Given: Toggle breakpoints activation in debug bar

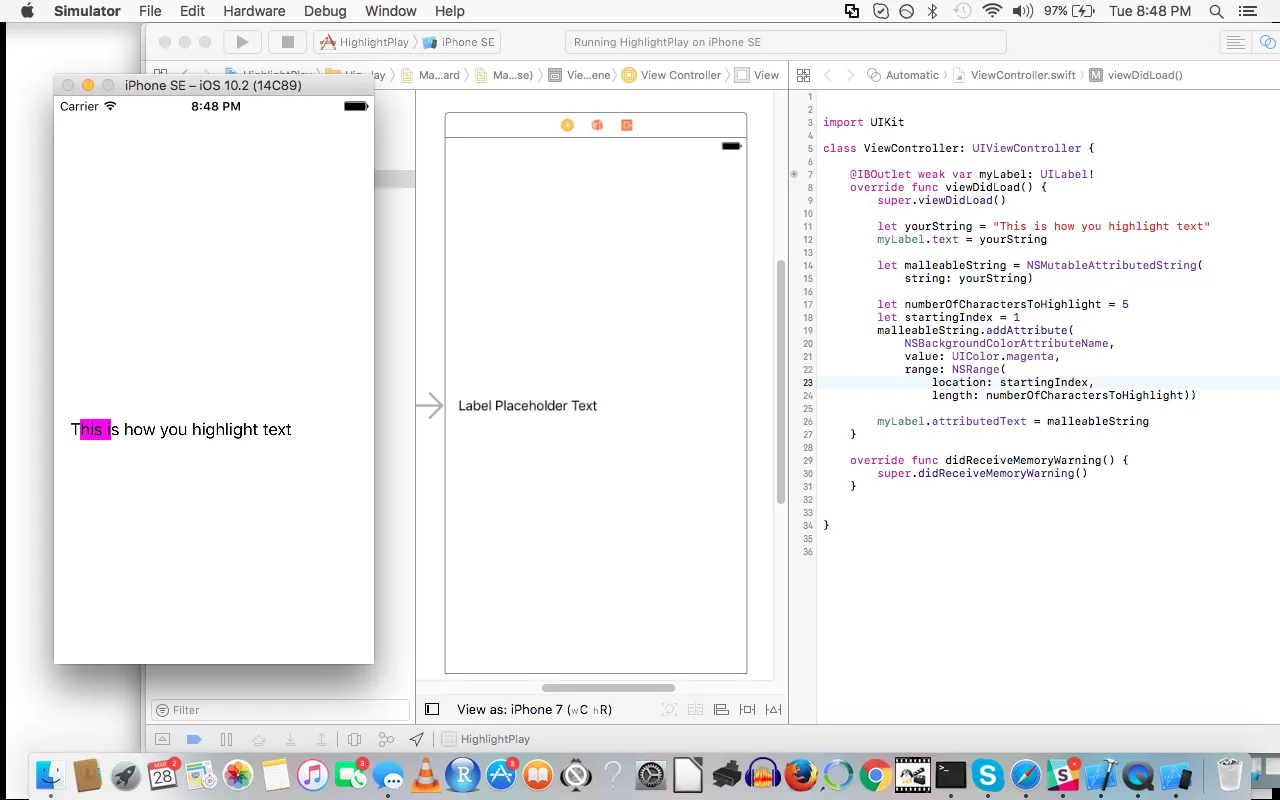Looking at the screenshot, I should pyautogui.click(x=194, y=740).
